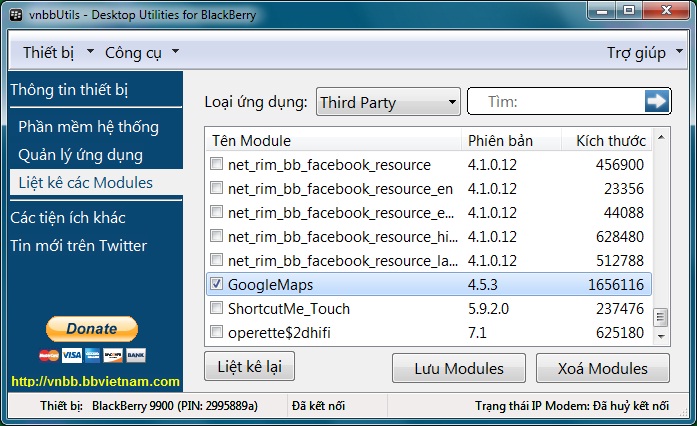Enable the operette$2dhifi module checkbox

click(216, 332)
